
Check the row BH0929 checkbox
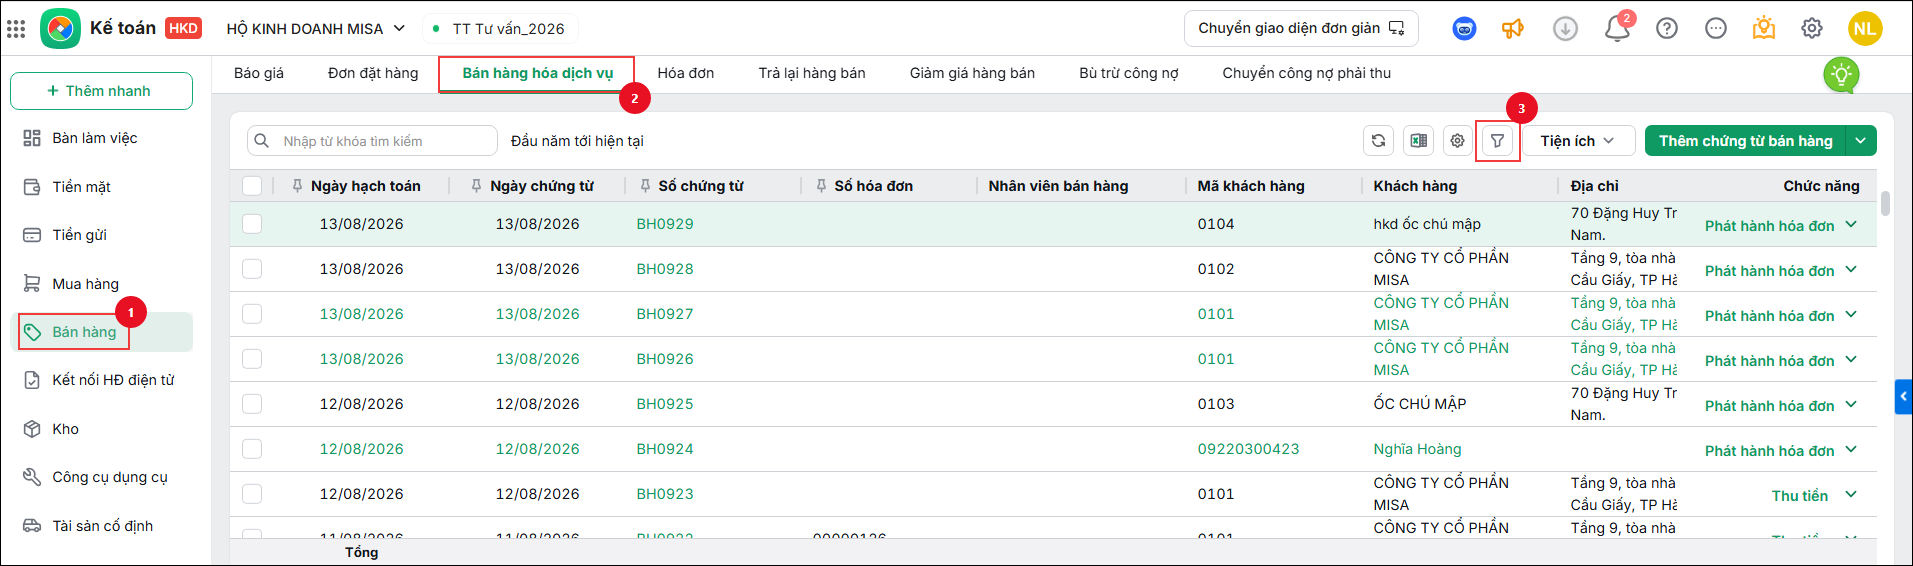(252, 224)
